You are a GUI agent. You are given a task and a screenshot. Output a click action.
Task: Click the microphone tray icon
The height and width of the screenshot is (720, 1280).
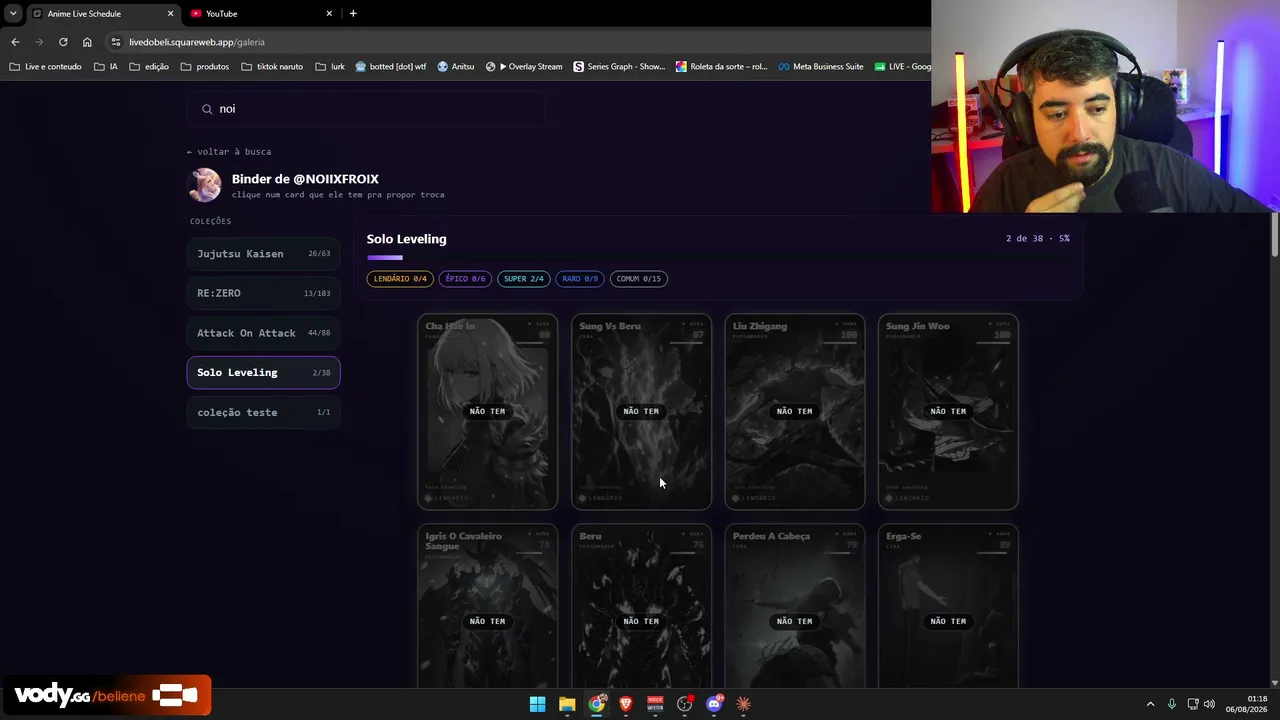(1172, 704)
